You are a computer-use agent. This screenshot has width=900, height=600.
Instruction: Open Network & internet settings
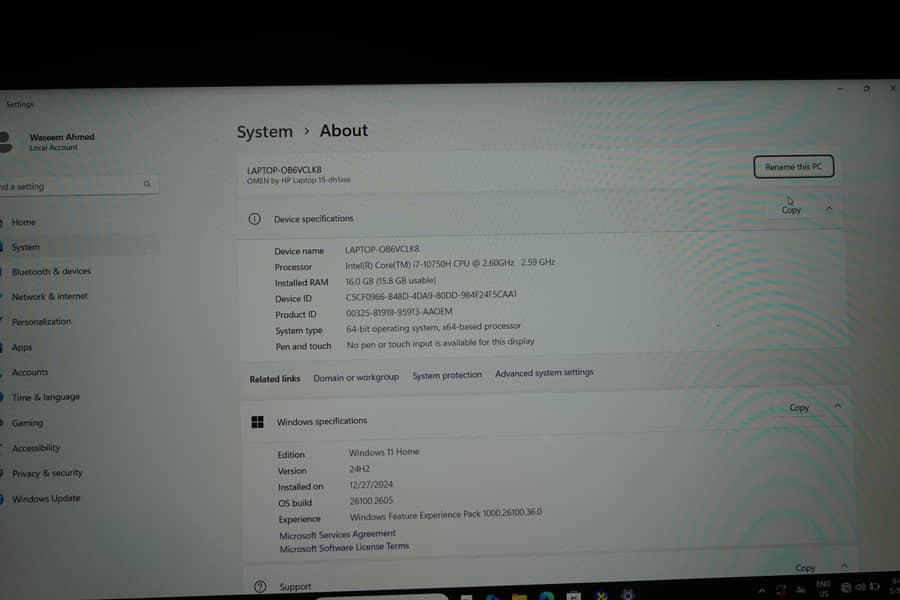click(x=49, y=296)
